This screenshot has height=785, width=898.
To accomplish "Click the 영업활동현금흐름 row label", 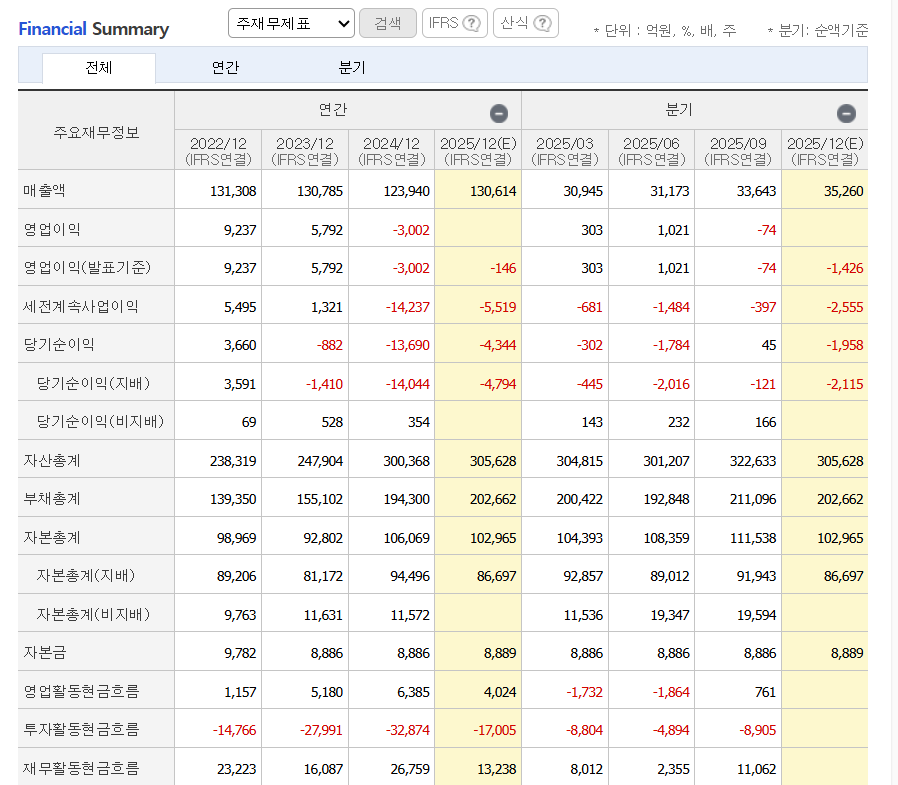I will (81, 691).
